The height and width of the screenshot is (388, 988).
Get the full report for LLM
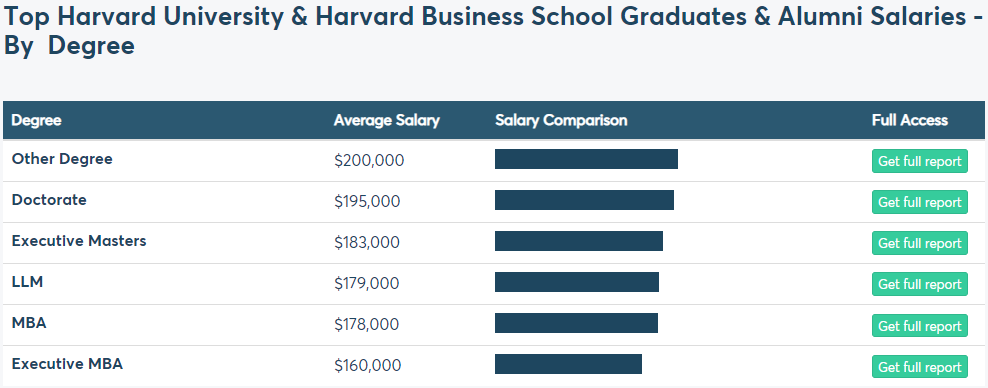pyautogui.click(x=919, y=283)
